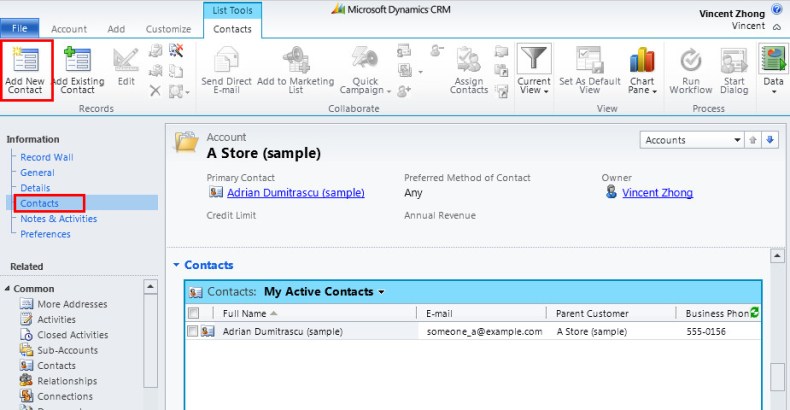The image size is (790, 410).
Task: Collapse the Common group under Related
Action: point(7,289)
